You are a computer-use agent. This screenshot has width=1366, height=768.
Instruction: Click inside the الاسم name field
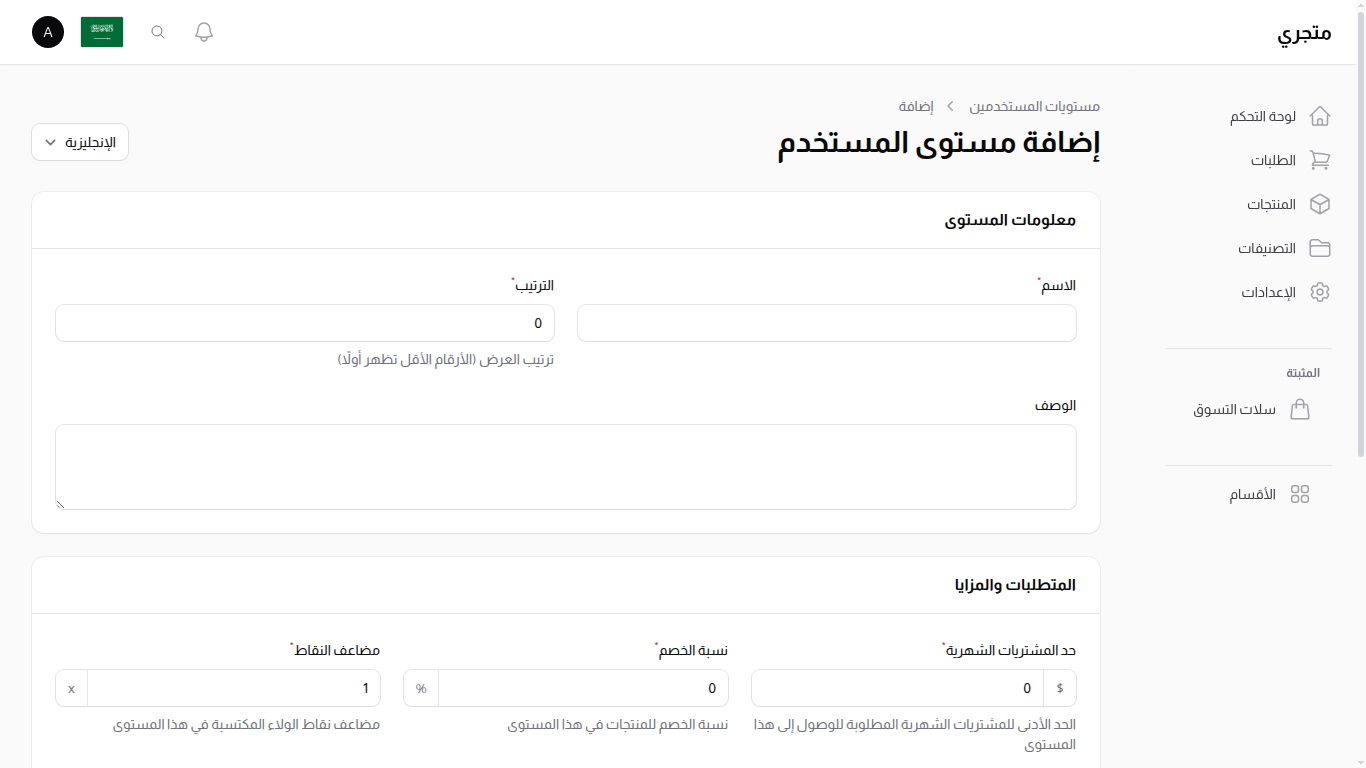(827, 322)
